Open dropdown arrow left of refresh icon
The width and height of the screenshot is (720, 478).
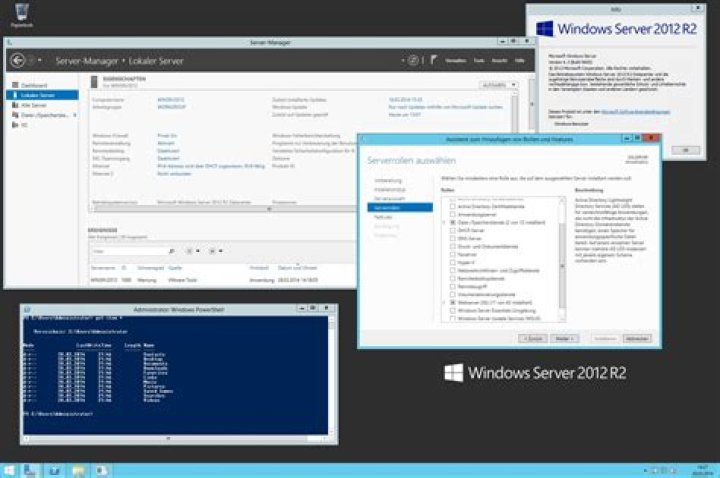pos(403,60)
